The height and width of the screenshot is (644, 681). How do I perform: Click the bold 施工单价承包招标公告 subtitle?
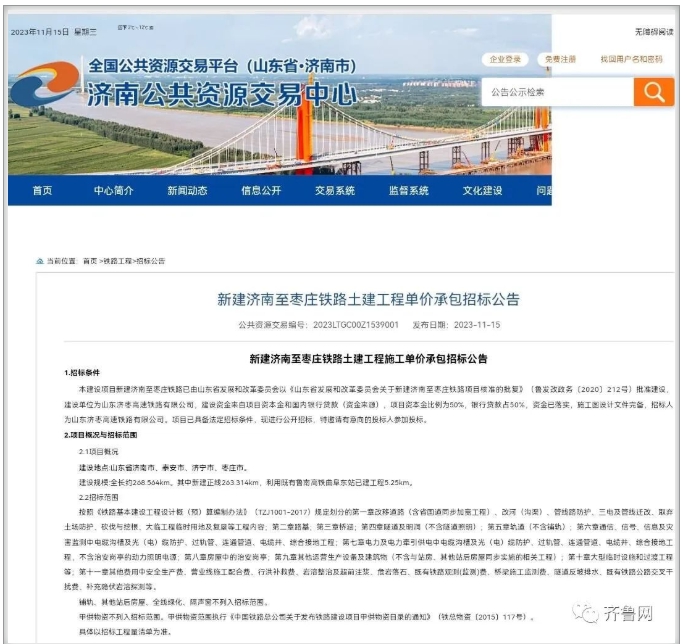[x=368, y=359]
